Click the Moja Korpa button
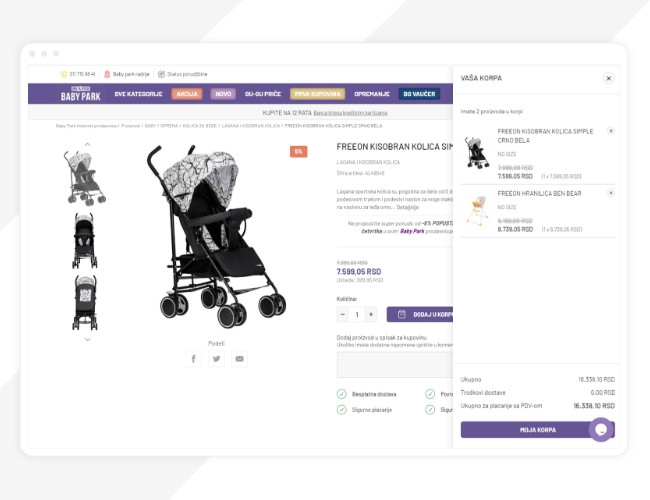Image resolution: width=650 pixels, height=500 pixels. (x=538, y=430)
